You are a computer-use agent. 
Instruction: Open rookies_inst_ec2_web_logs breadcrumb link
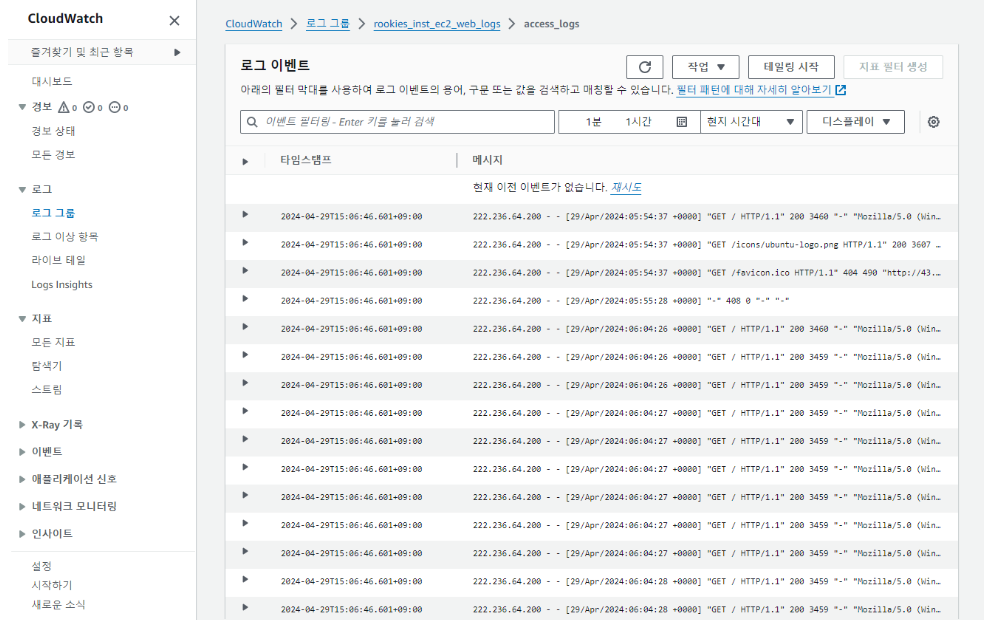437,24
